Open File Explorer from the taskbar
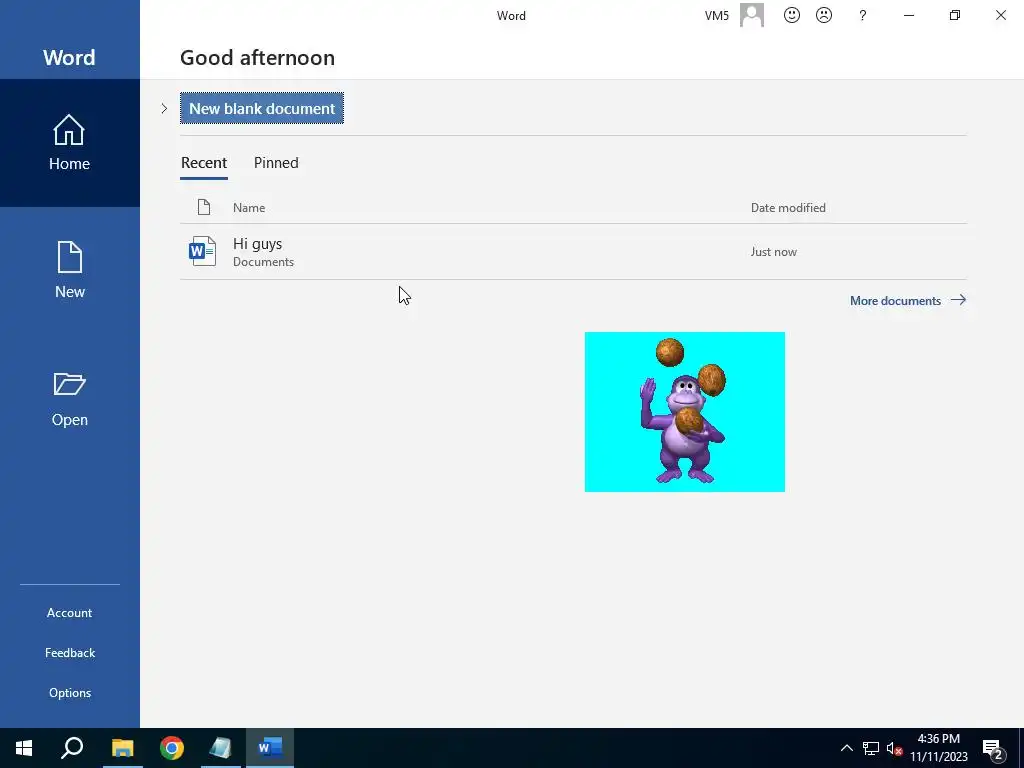Viewport: 1024px width, 768px height. [122, 748]
